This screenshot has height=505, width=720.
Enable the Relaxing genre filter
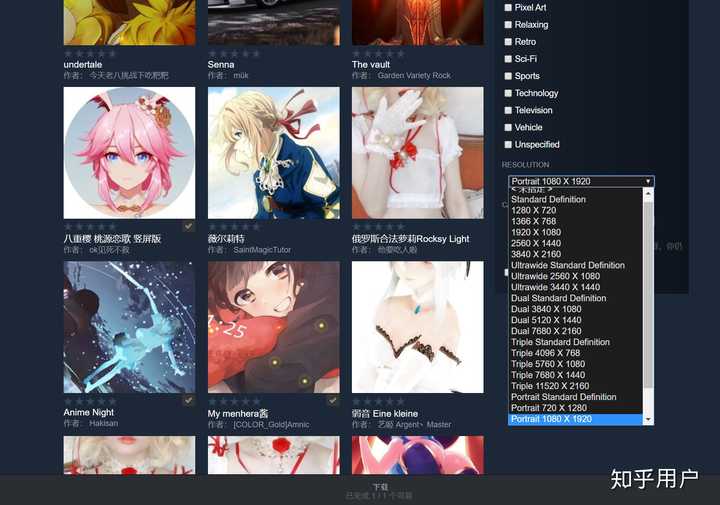pyautogui.click(x=508, y=24)
